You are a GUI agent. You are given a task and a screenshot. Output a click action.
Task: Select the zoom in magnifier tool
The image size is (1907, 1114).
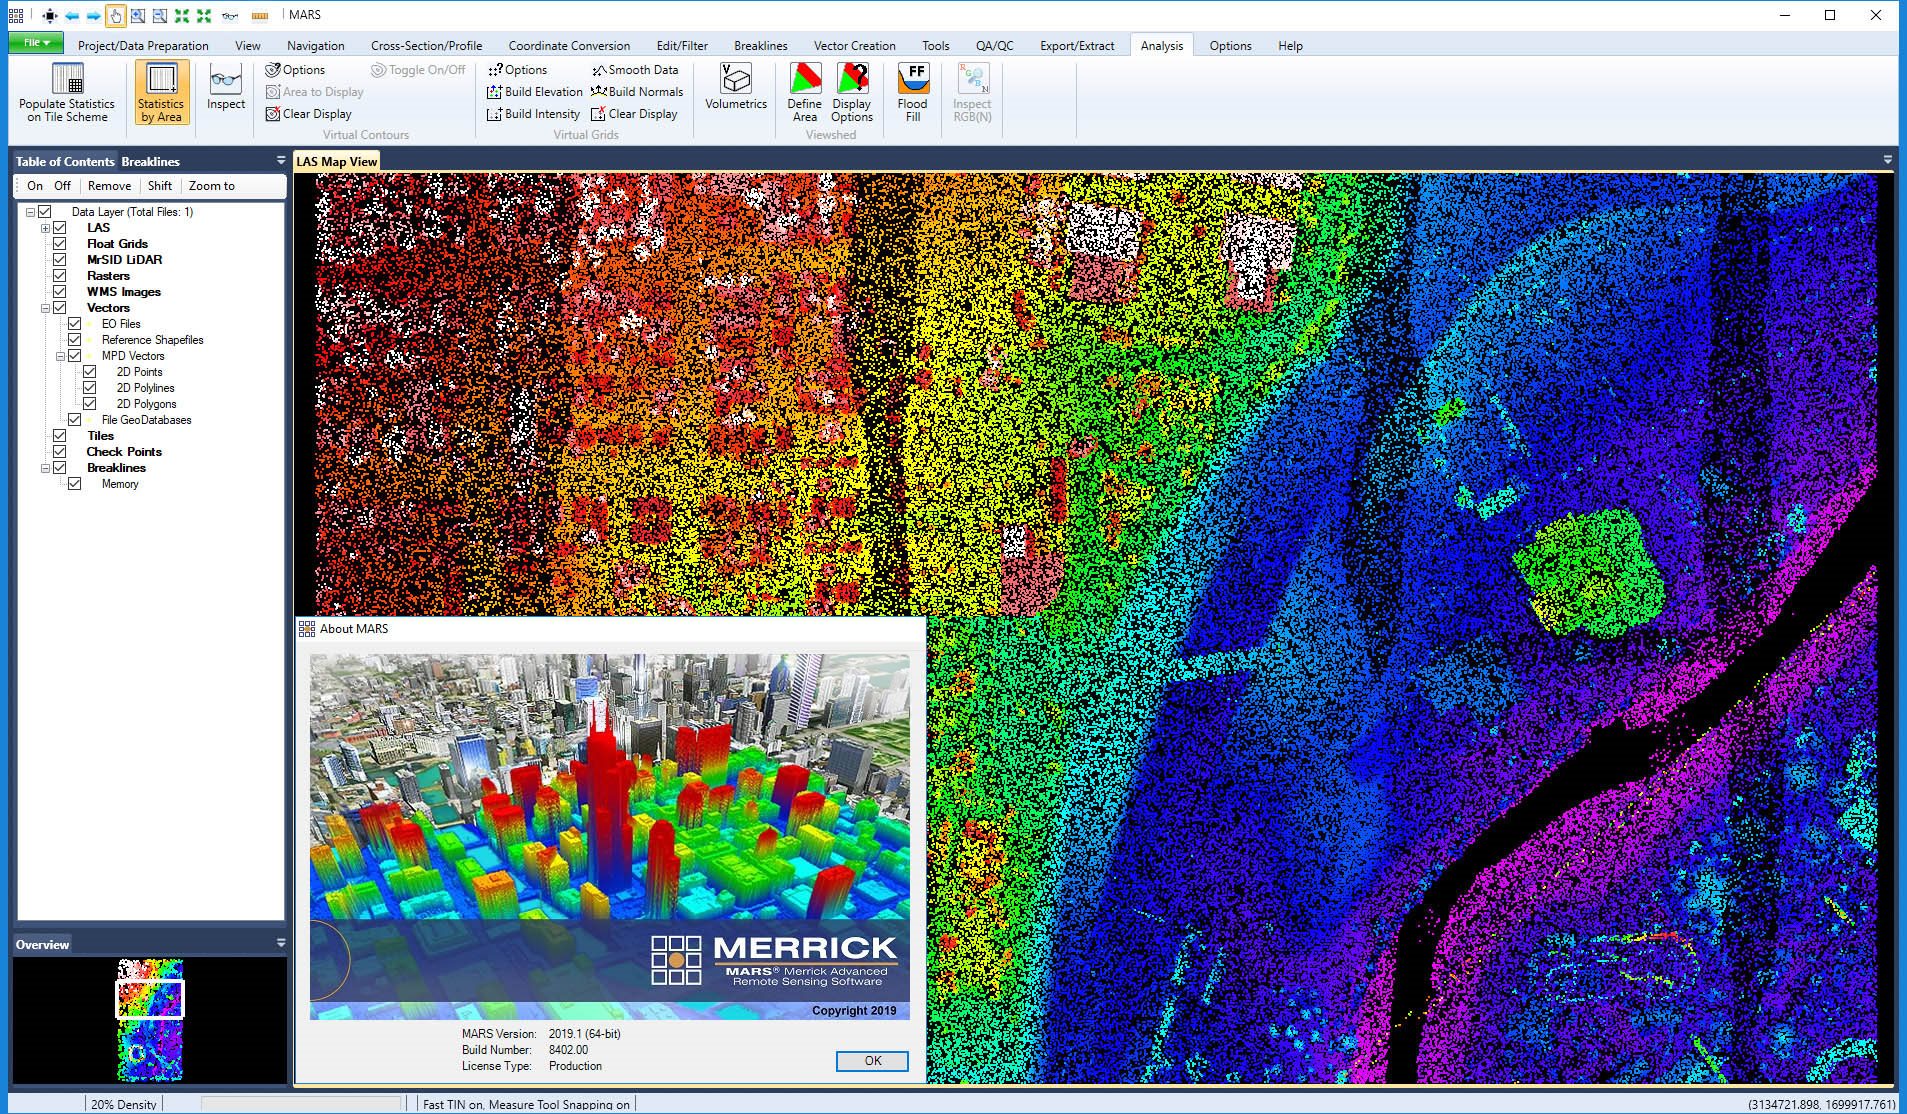click(x=137, y=16)
